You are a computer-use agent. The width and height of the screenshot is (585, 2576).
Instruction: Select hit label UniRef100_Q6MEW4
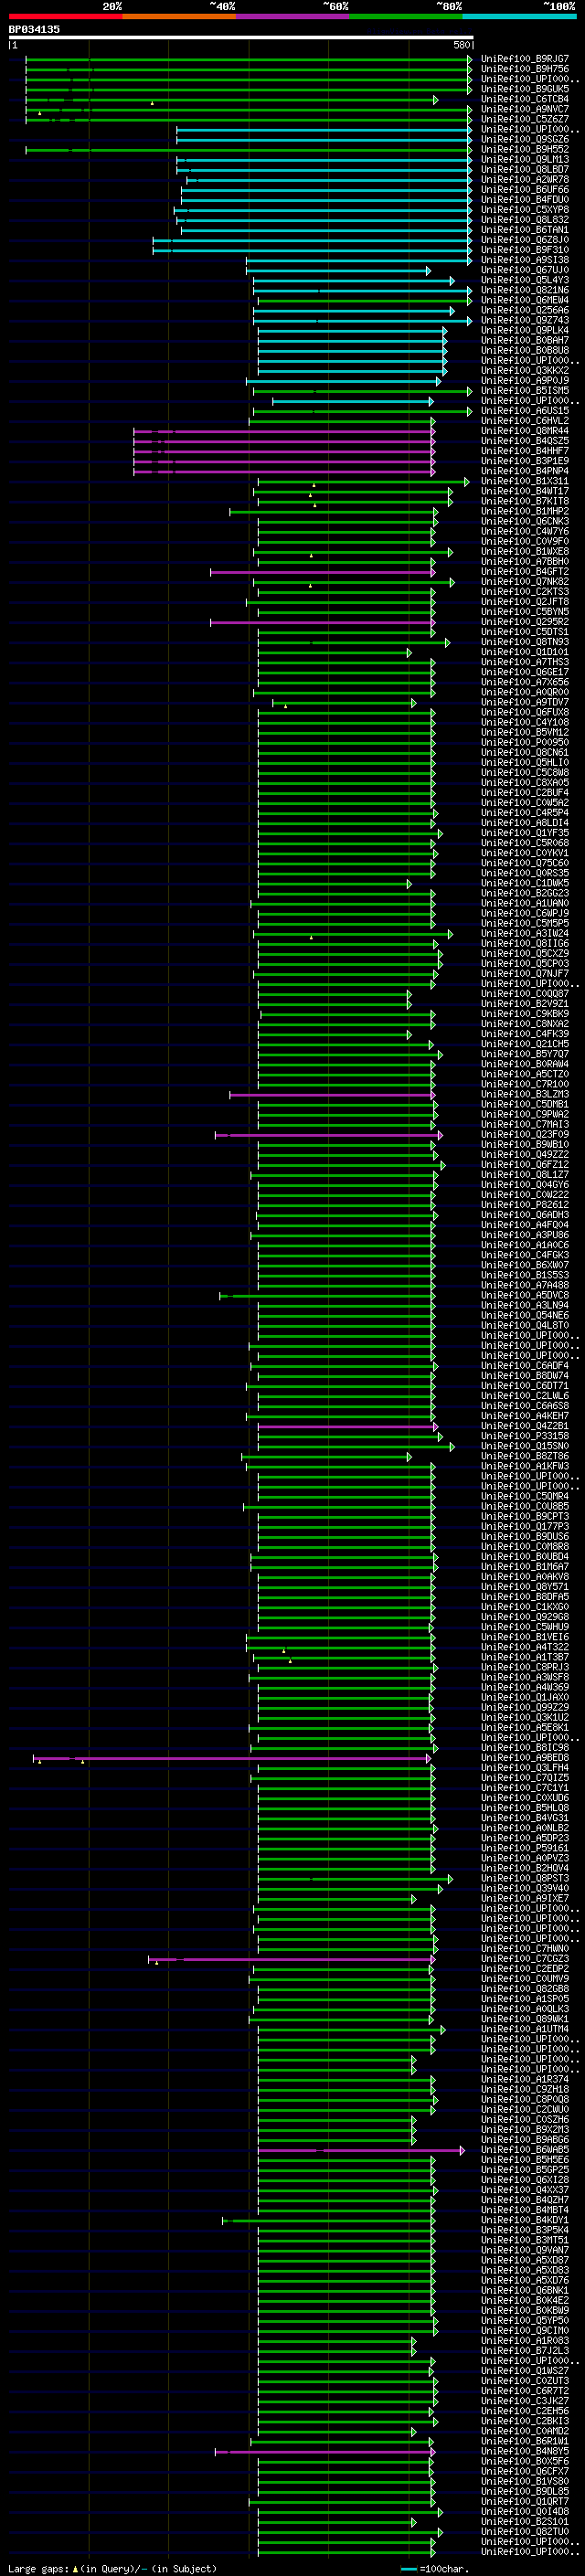525,300
